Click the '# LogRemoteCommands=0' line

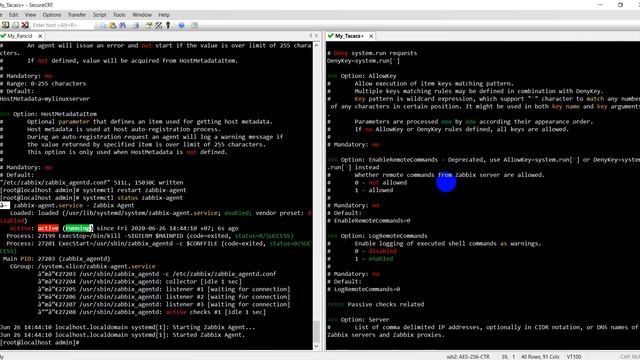364,289
